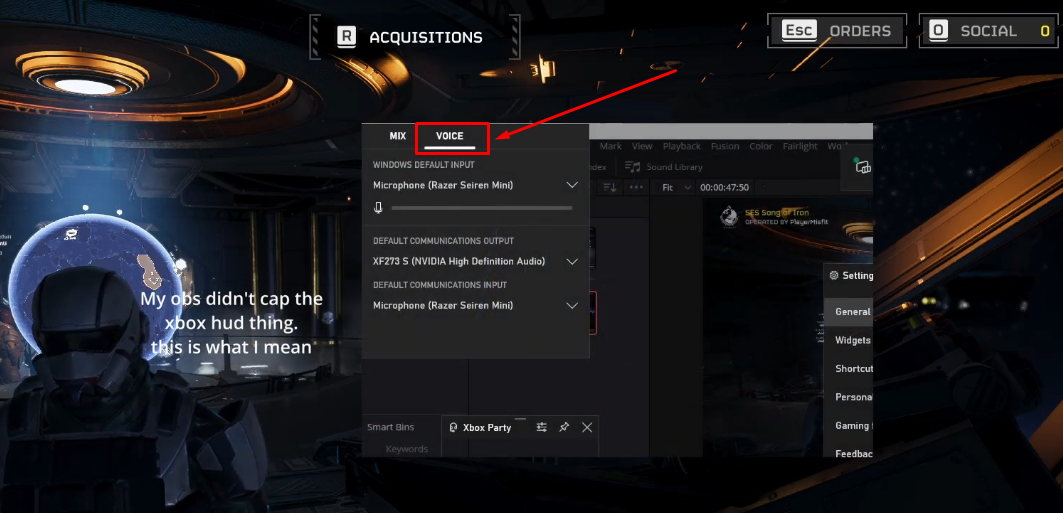Open the Sound Library panel
1063x513 pixels.
pyautogui.click(x=664, y=167)
